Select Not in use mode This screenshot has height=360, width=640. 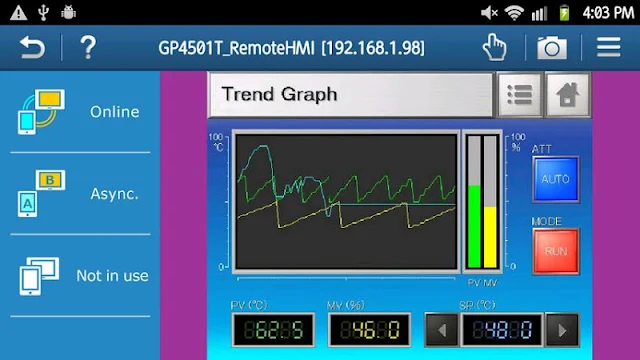click(80, 276)
